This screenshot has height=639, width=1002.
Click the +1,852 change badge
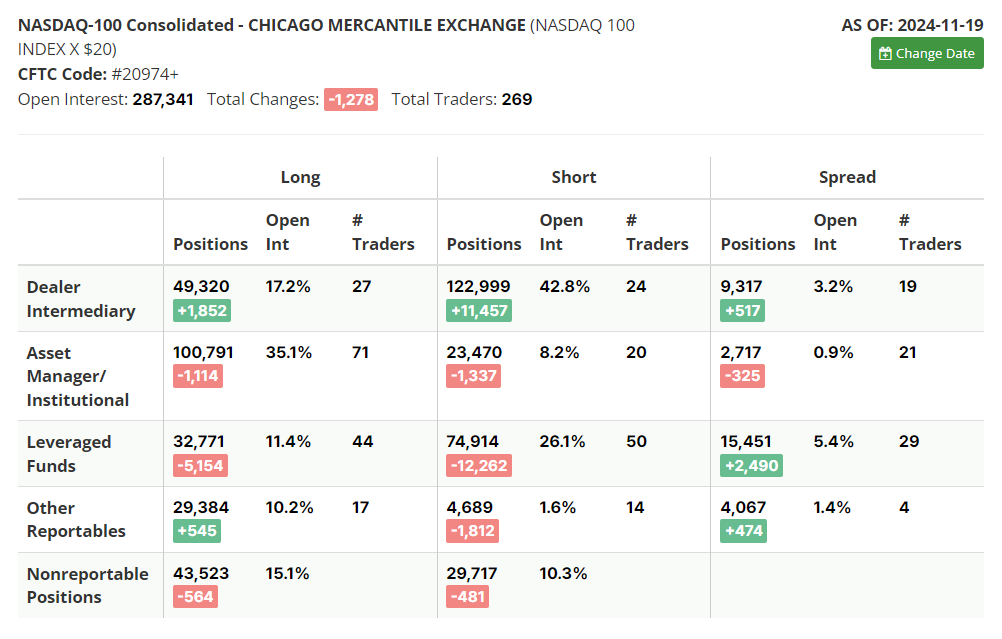tap(202, 311)
